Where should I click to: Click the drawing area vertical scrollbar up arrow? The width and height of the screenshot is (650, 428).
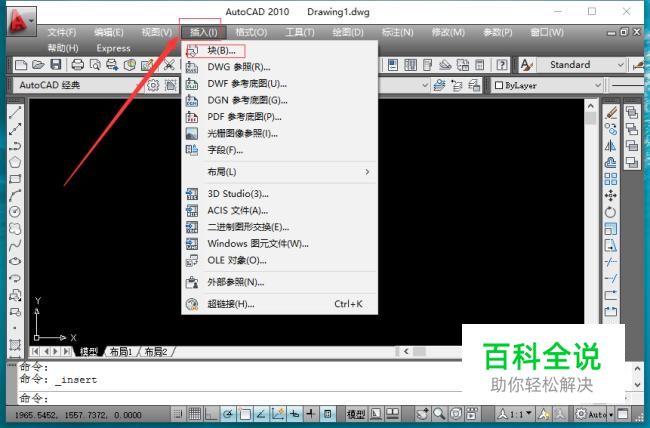tap(591, 106)
